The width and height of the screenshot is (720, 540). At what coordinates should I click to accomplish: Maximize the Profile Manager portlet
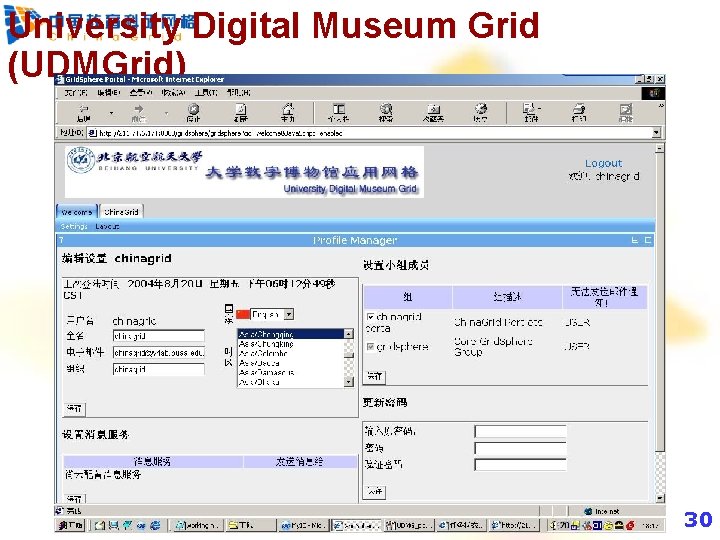[648, 240]
